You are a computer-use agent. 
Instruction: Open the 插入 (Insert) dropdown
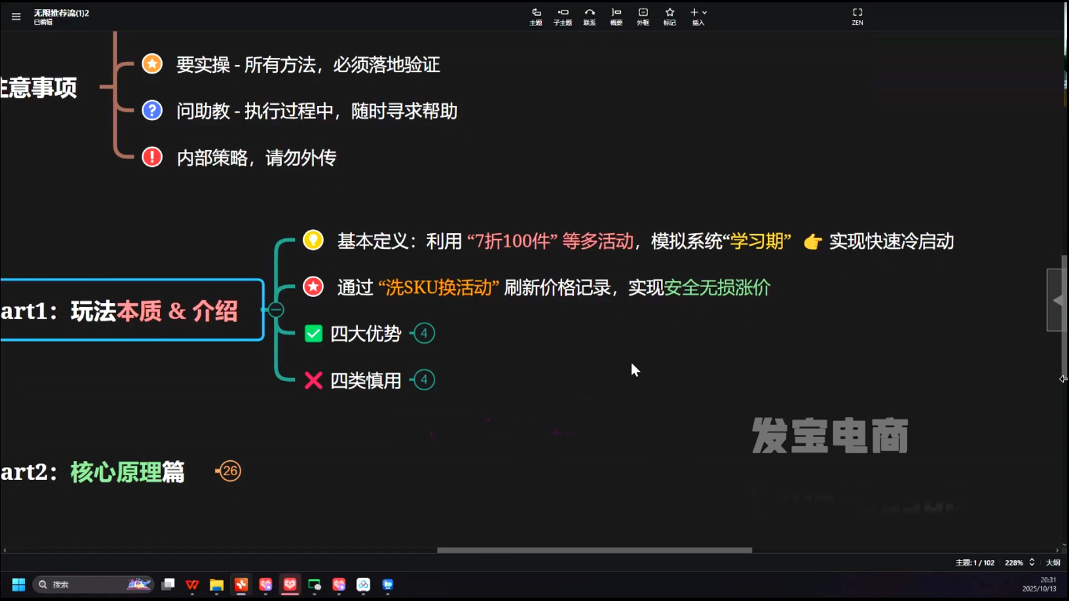(698, 16)
